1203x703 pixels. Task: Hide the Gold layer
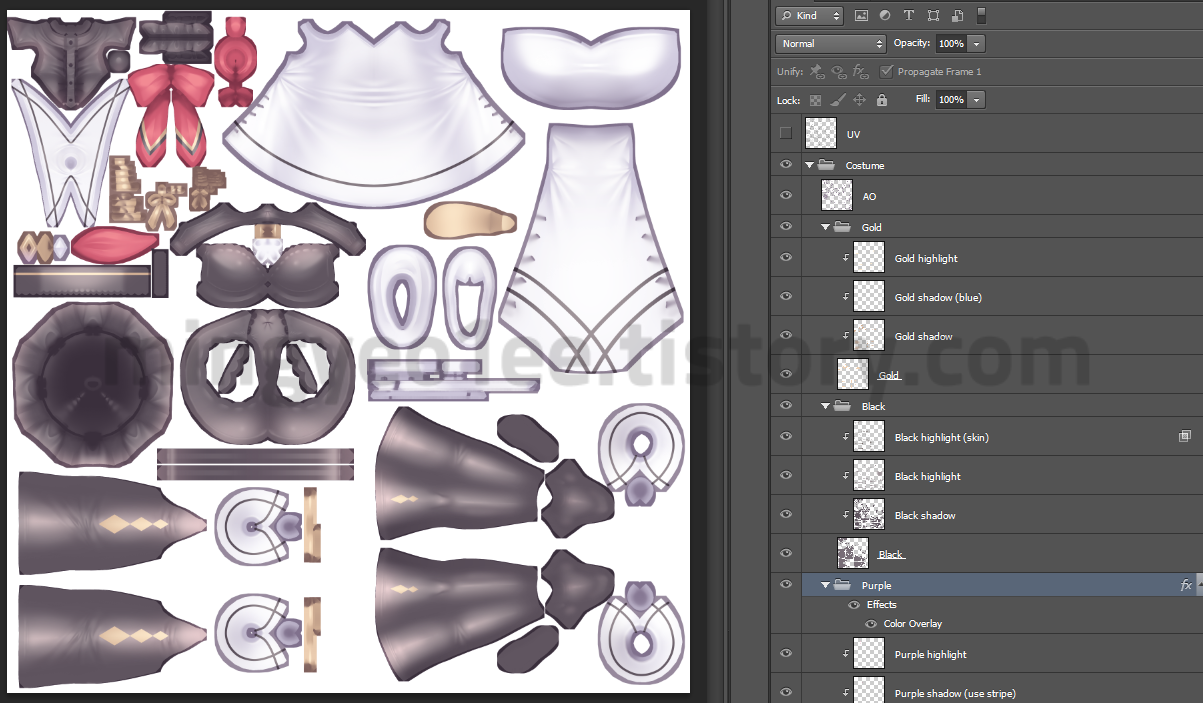[785, 375]
